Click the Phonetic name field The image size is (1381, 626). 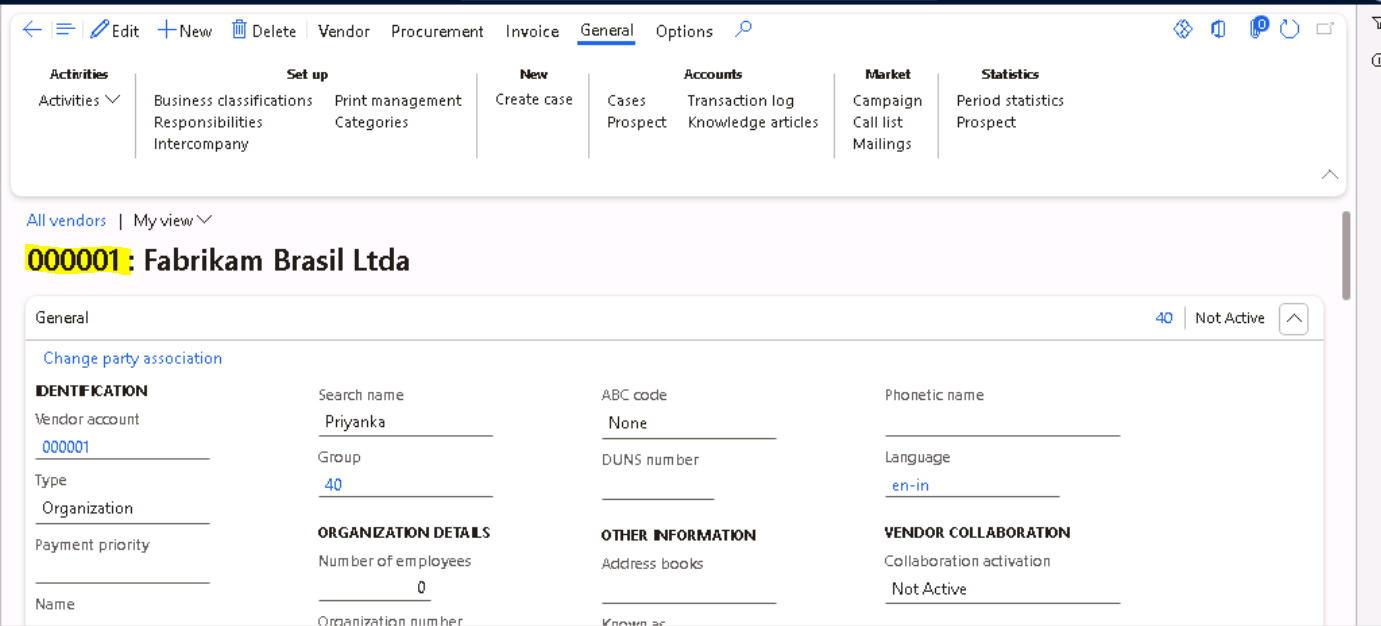[1002, 423]
